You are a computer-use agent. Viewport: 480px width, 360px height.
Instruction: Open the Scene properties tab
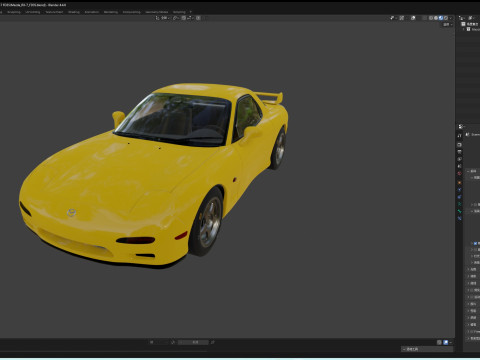pyautogui.click(x=460, y=166)
